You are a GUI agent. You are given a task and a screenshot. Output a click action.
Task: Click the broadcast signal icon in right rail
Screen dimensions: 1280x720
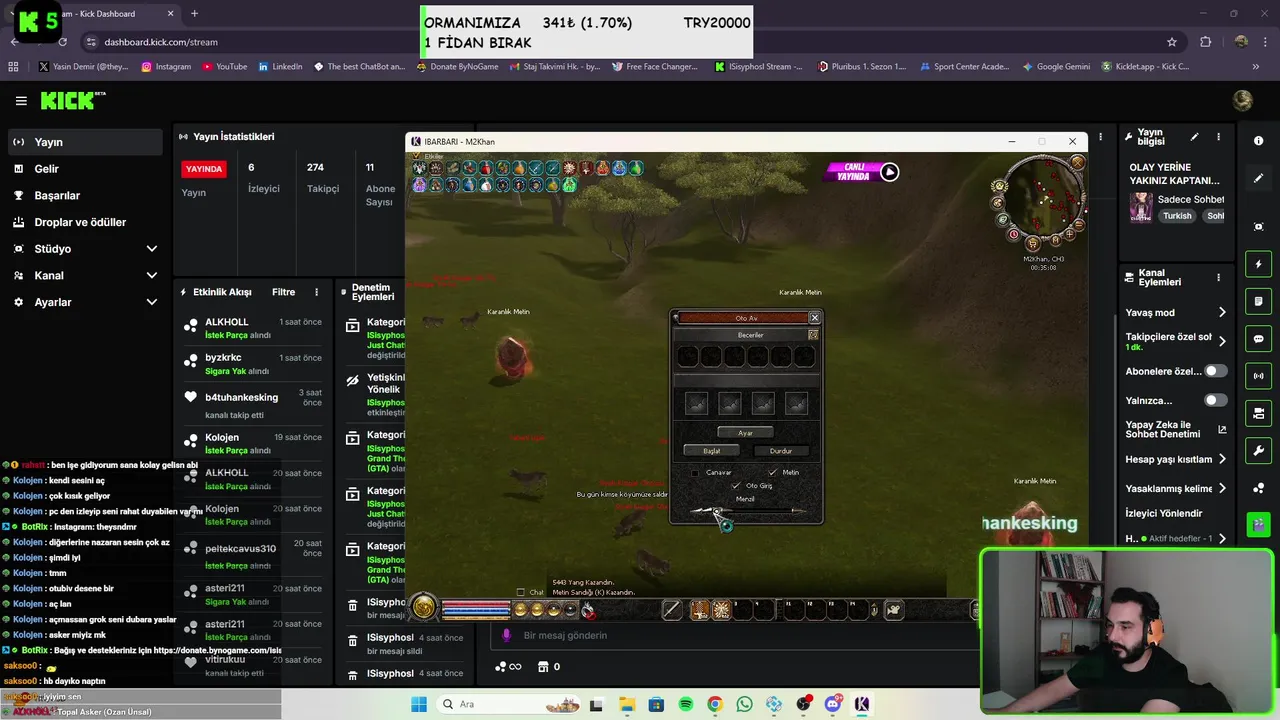tap(1258, 376)
